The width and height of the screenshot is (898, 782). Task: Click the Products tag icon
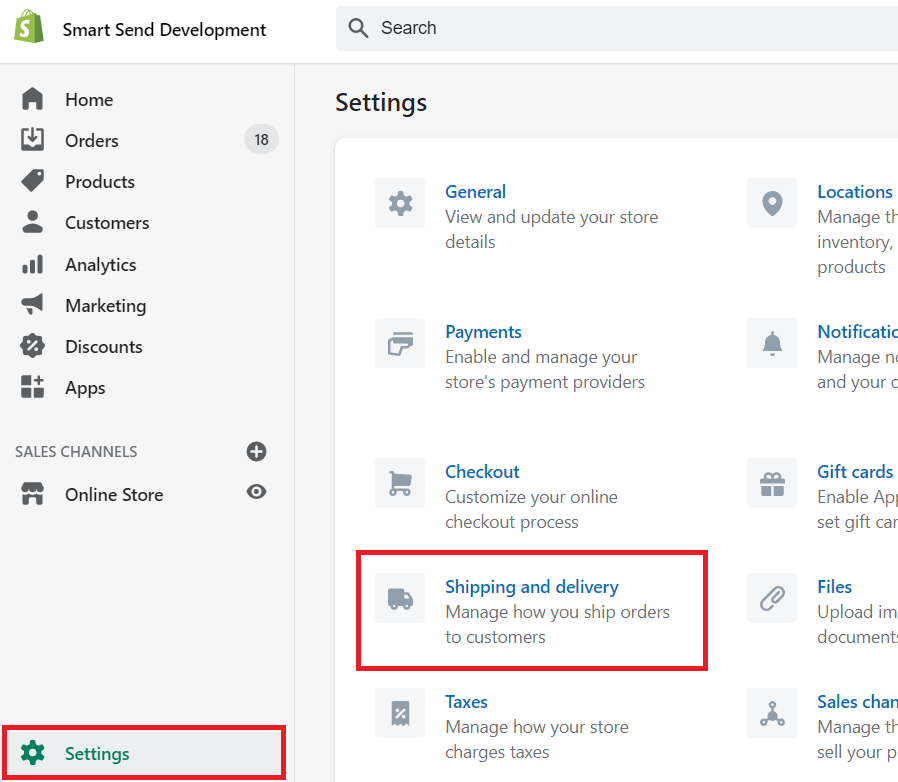tap(30, 181)
